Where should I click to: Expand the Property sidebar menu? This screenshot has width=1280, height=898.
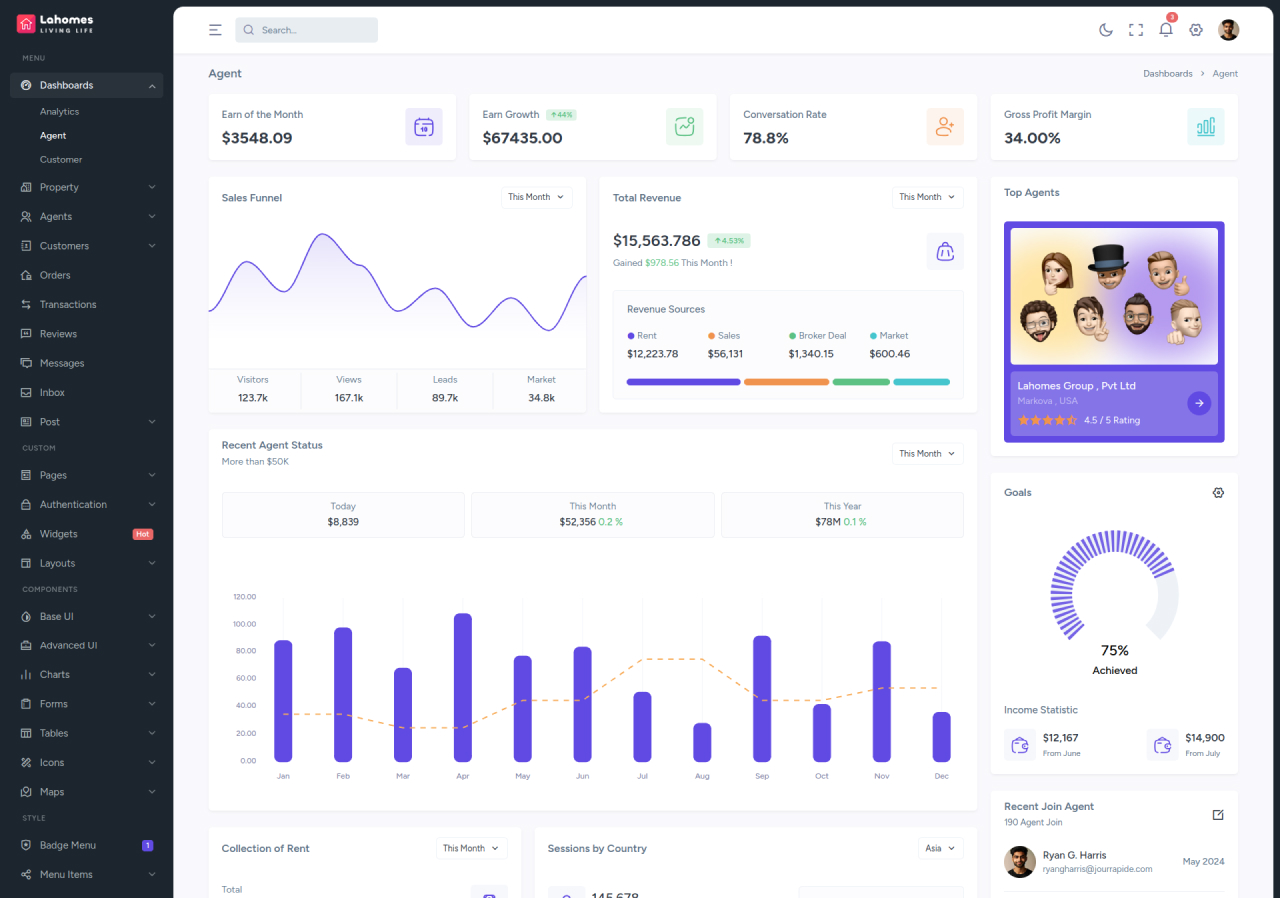tap(86, 187)
